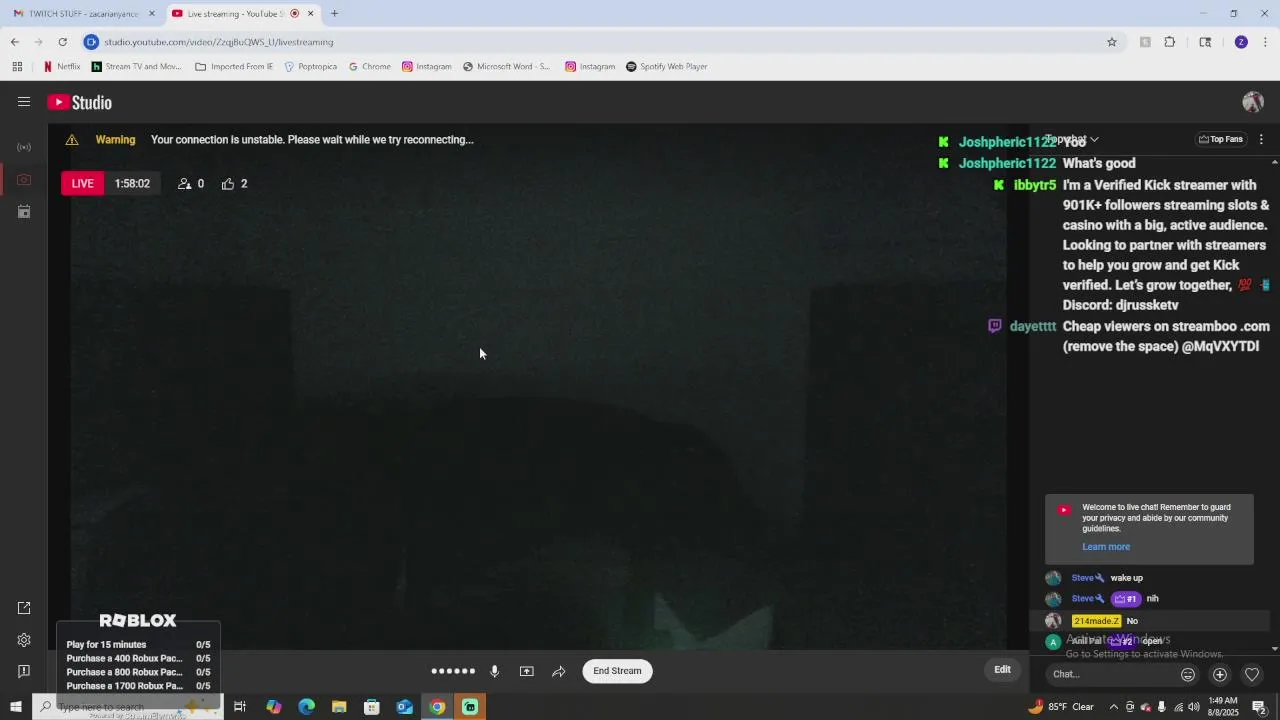This screenshot has height=720, width=1280.
Task: Reload the page in Chrome
Action: point(62,42)
